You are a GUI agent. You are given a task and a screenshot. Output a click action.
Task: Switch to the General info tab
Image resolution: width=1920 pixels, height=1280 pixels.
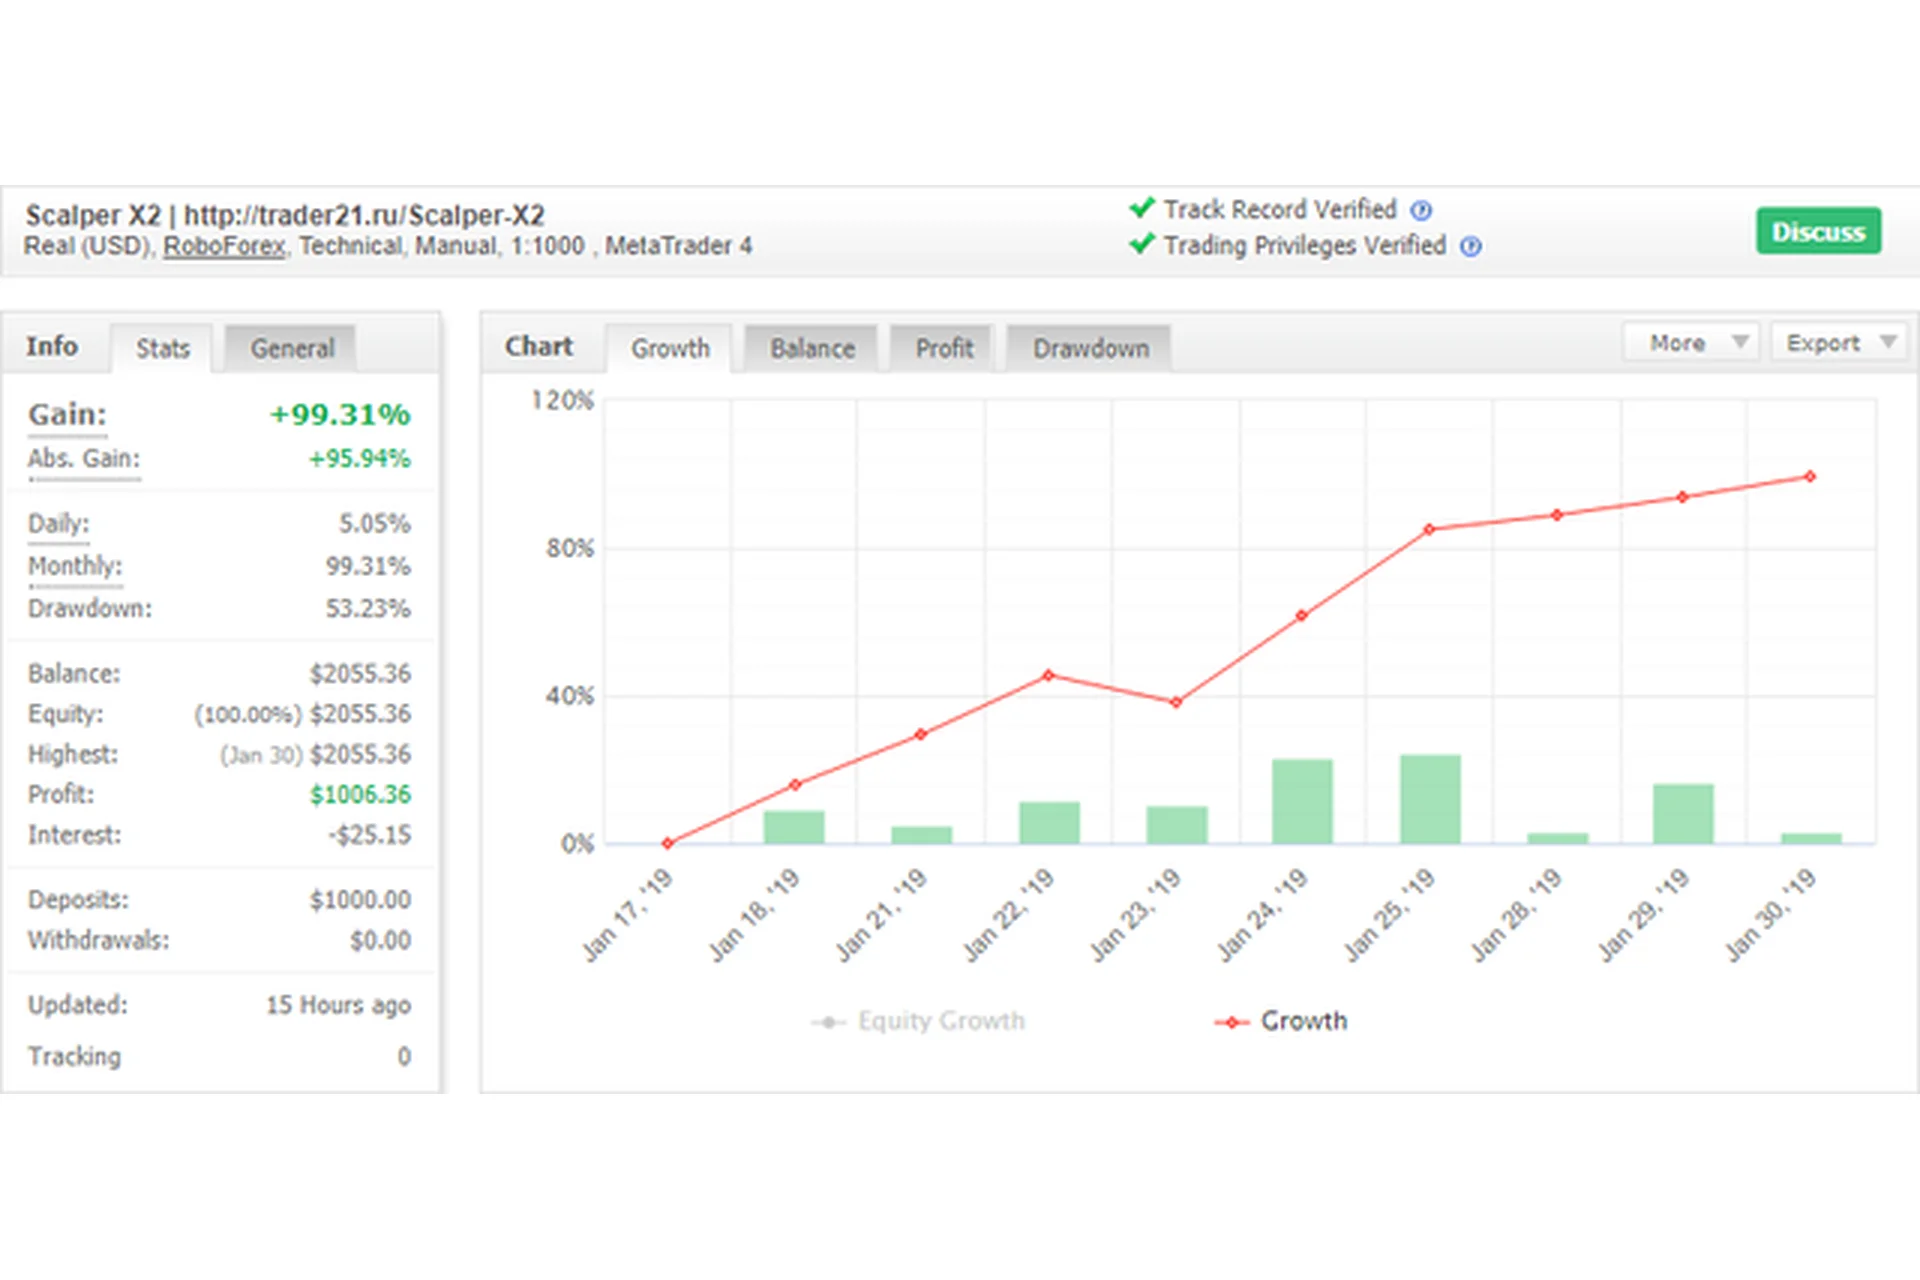click(291, 348)
